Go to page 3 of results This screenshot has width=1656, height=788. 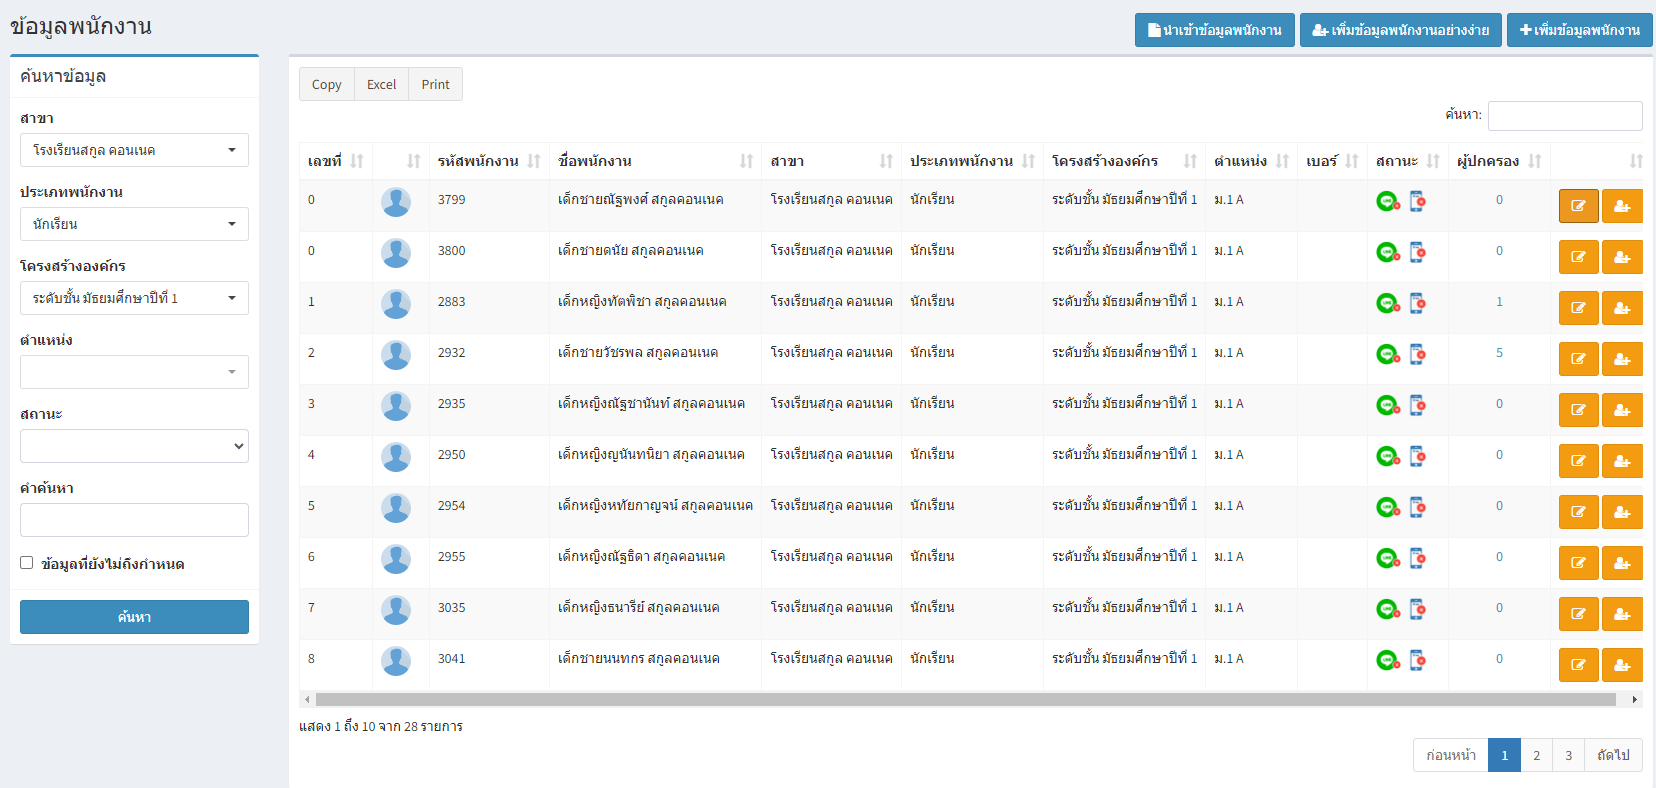click(x=1568, y=755)
